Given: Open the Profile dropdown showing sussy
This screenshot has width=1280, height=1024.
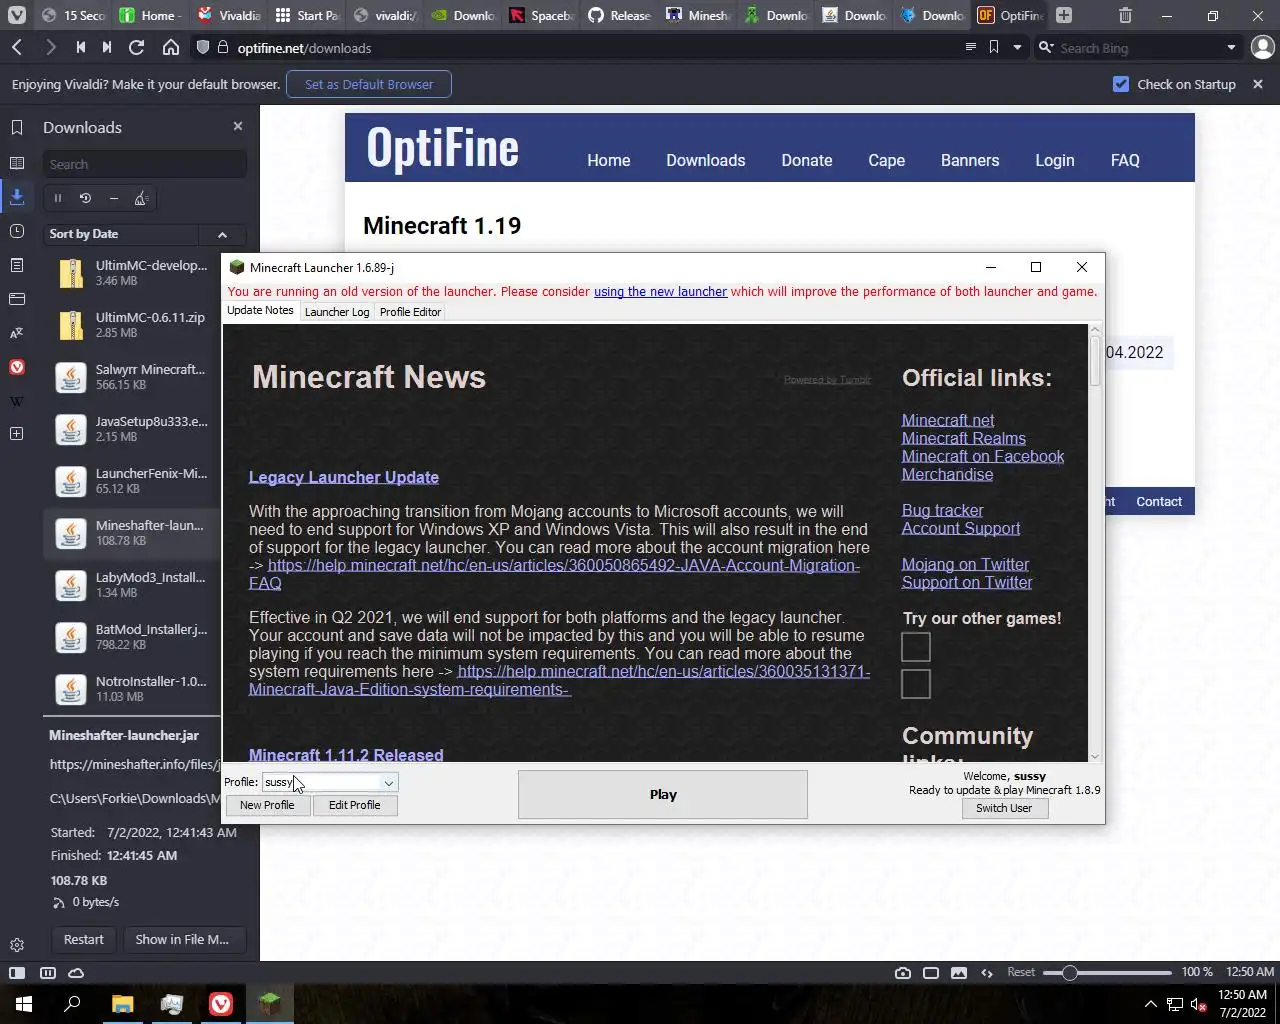Looking at the screenshot, I should coord(329,782).
